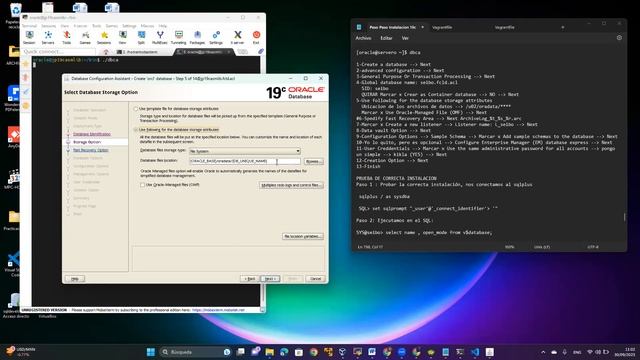The height and width of the screenshot is (360, 640).
Task: Open Editar menu in Notepad
Action: tap(386, 38)
